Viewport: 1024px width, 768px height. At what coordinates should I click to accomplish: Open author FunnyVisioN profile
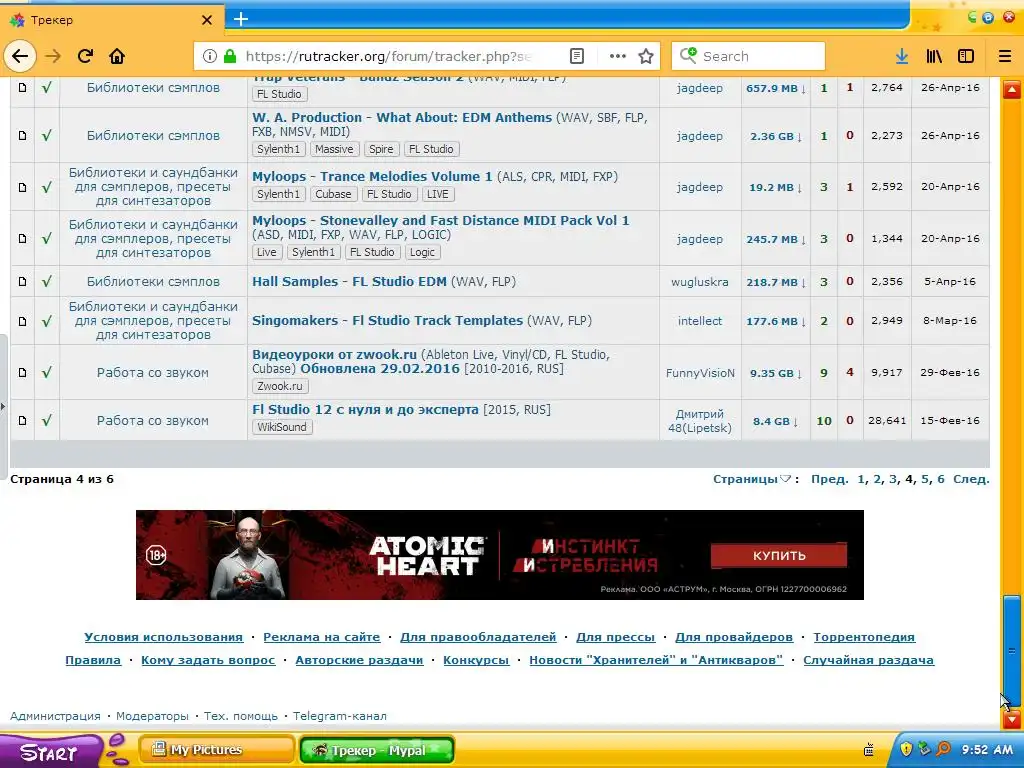point(700,373)
